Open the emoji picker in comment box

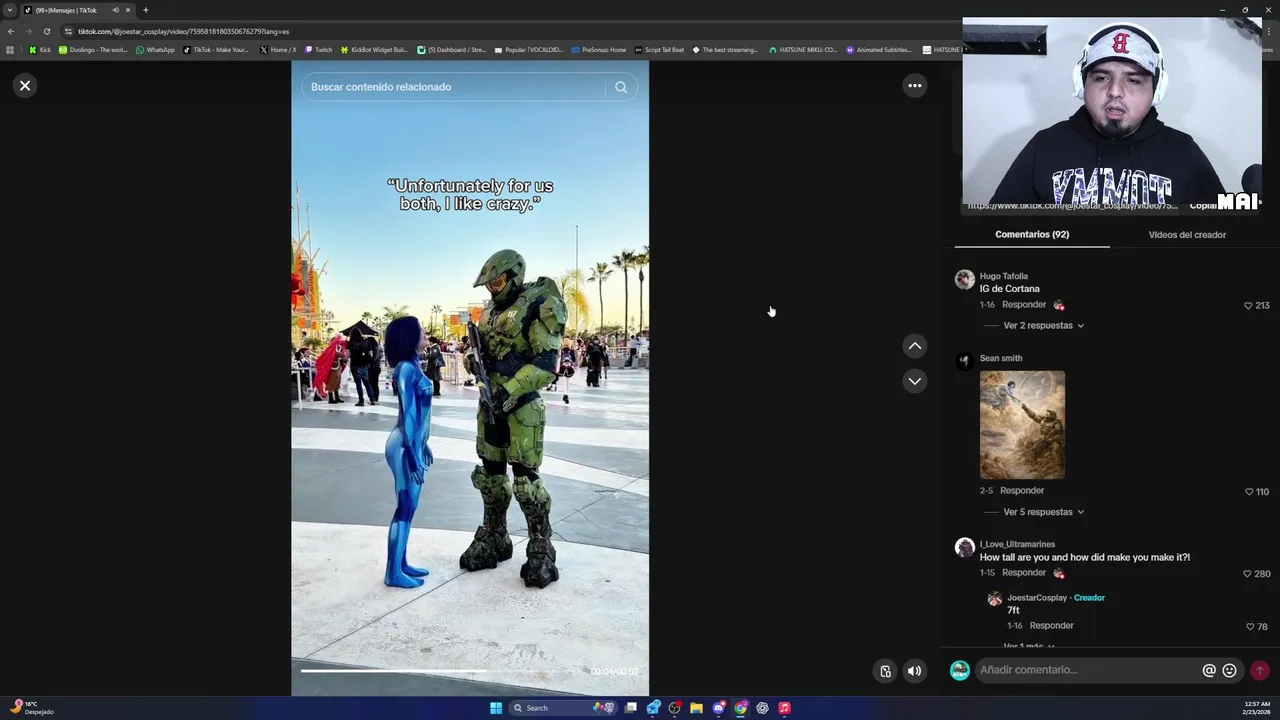click(x=1230, y=671)
